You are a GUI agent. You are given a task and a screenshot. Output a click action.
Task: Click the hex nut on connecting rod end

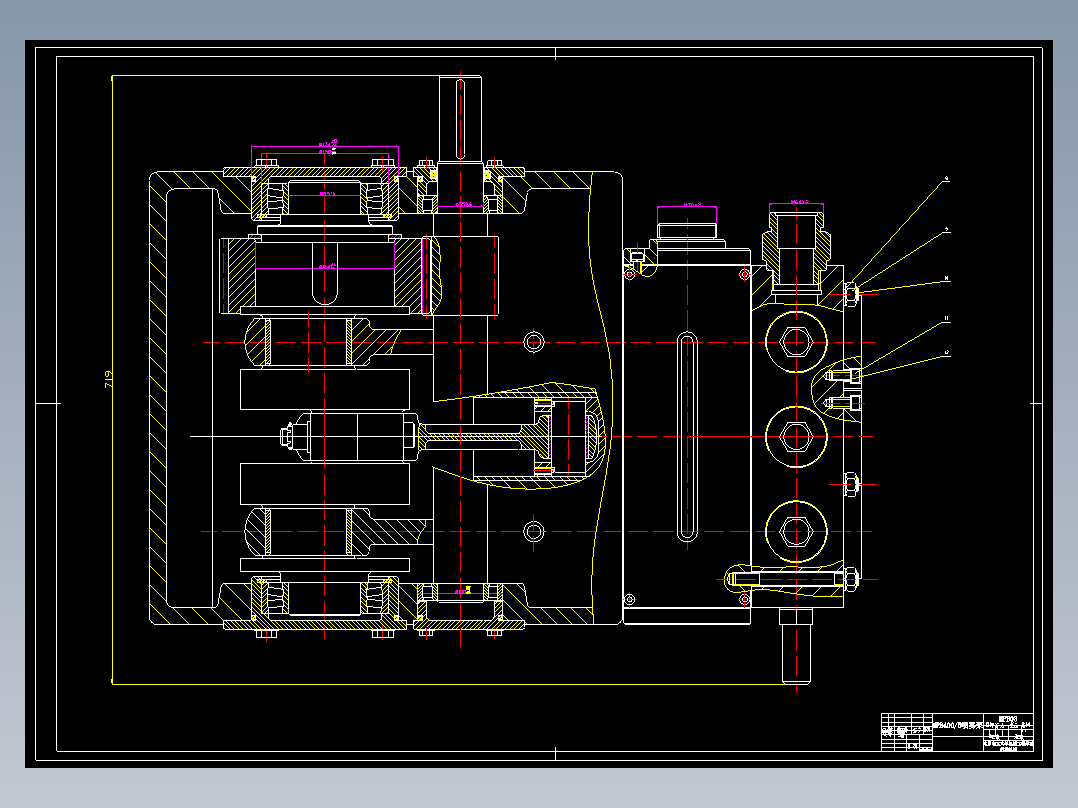(287, 436)
